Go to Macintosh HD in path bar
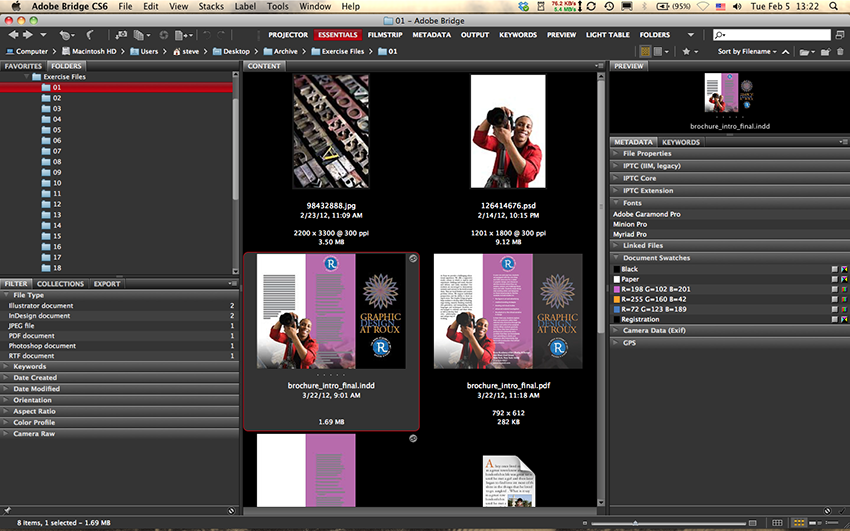 click(x=89, y=51)
